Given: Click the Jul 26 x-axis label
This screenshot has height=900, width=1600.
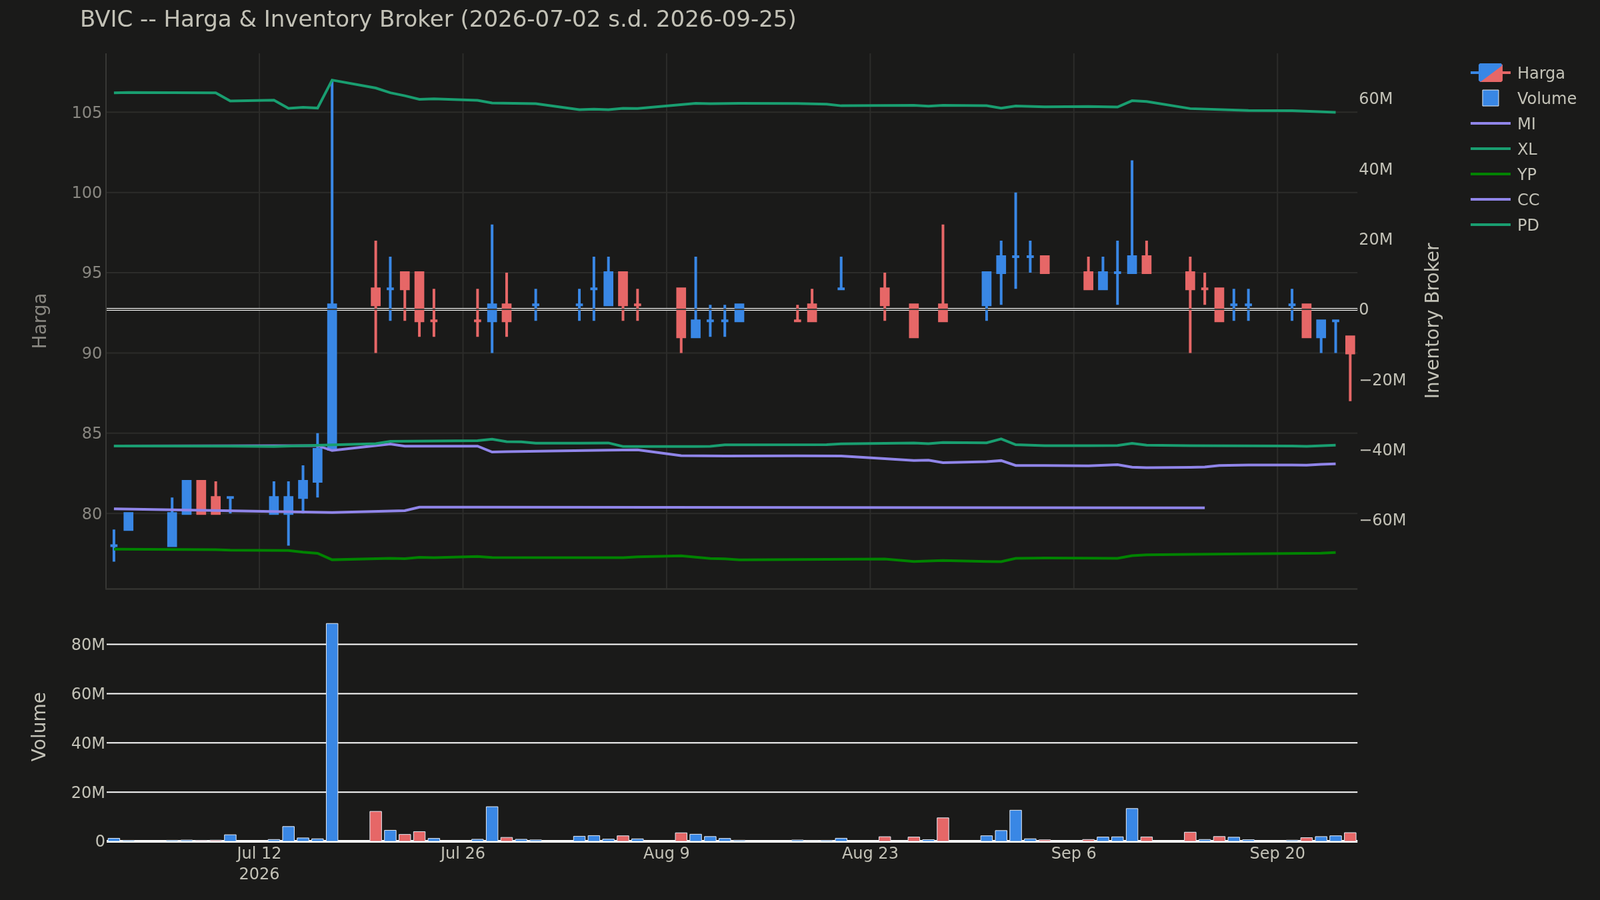Looking at the screenshot, I should (462, 853).
